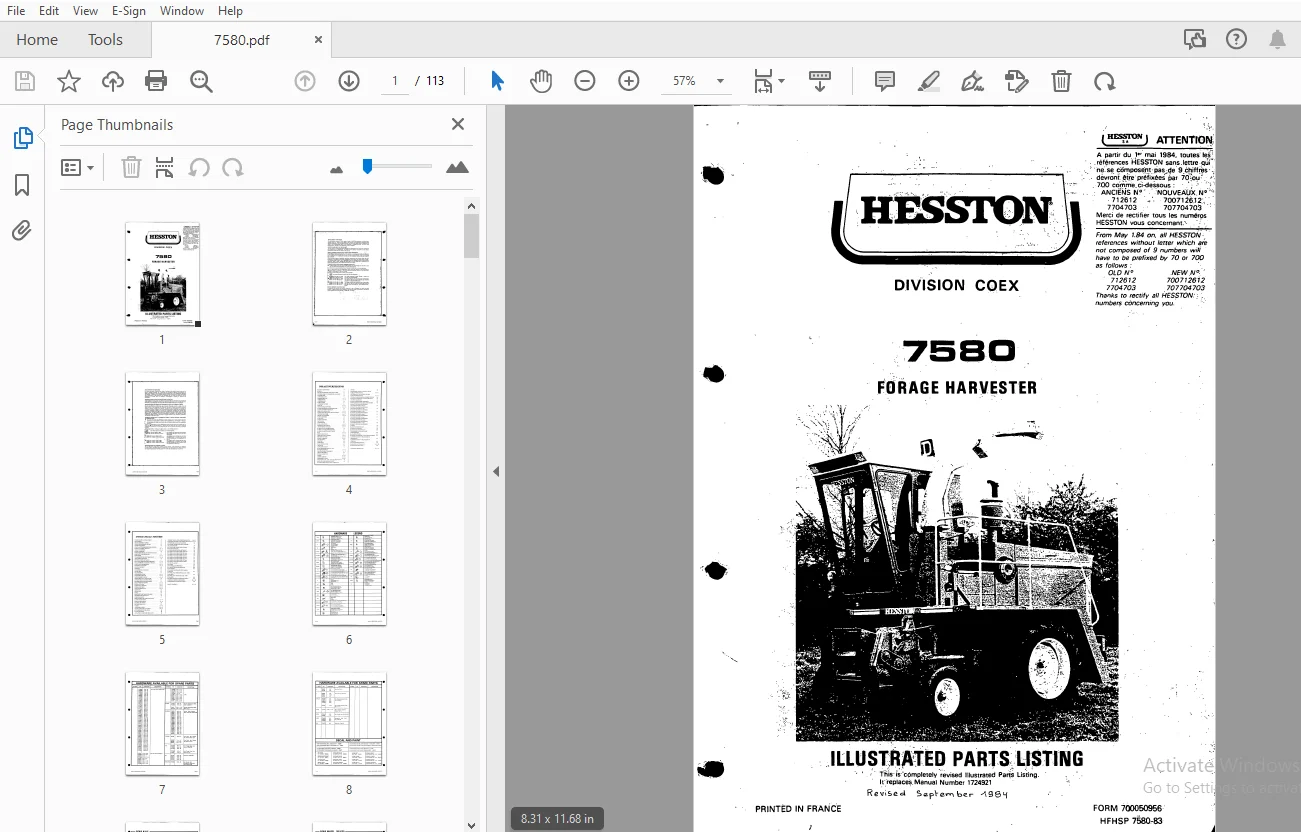
Task: Open the Attachments paperclip panel
Action: pos(22,231)
